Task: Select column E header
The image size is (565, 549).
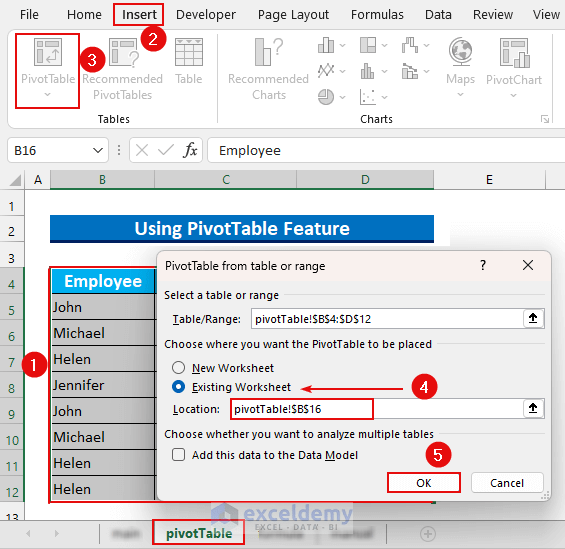Action: (x=489, y=179)
